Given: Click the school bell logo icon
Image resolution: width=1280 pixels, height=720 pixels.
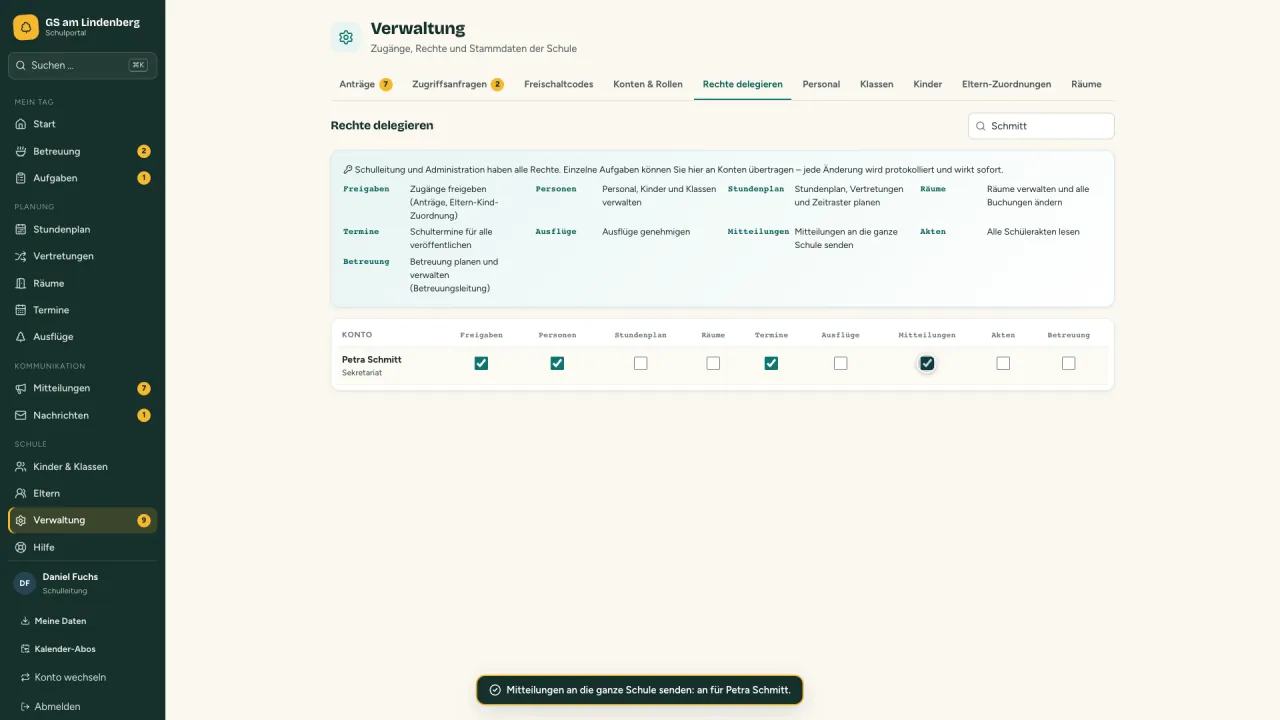Looking at the screenshot, I should pos(26,26).
